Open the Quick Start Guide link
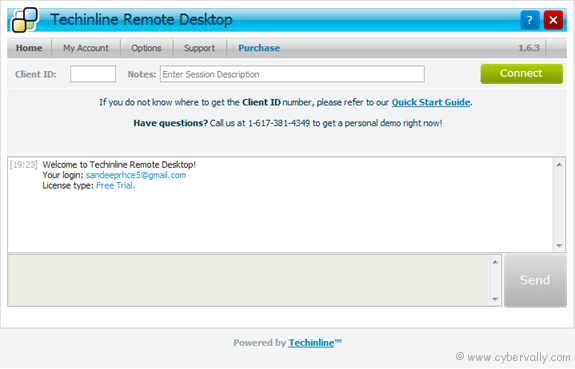575x369 pixels. (x=431, y=102)
